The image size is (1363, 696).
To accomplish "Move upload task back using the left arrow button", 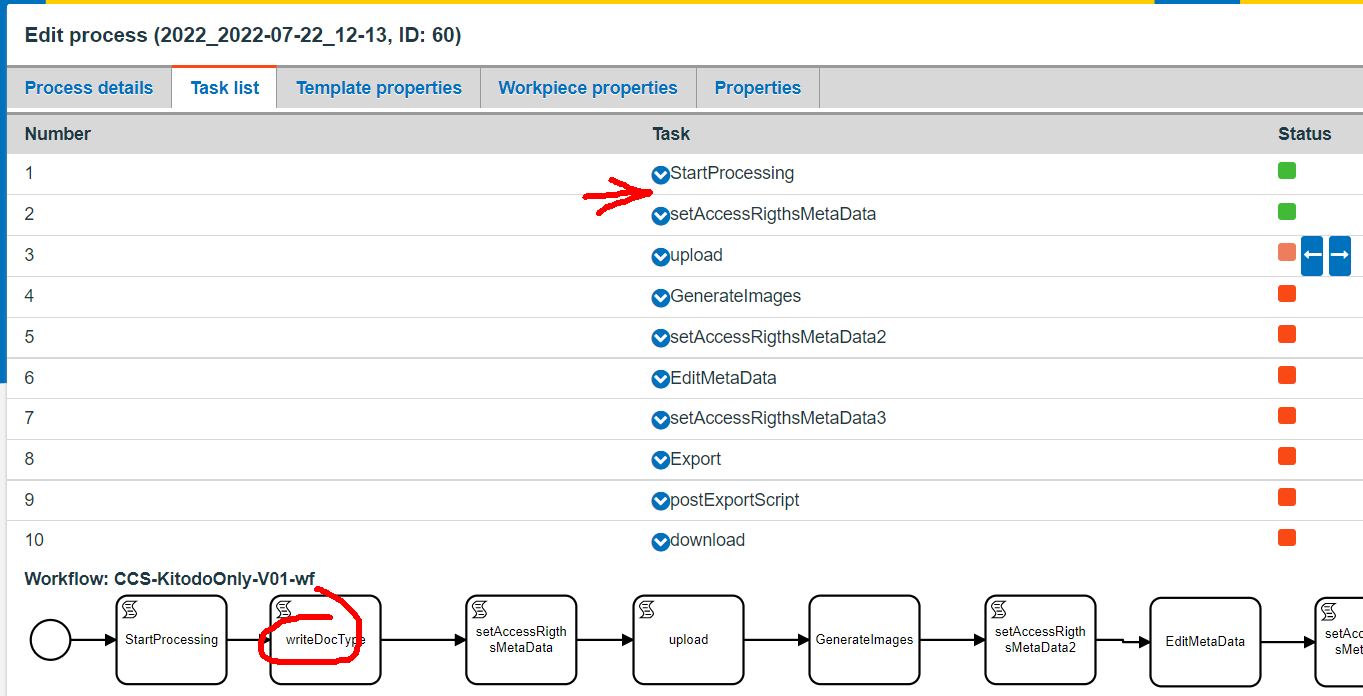I will pos(1312,256).
